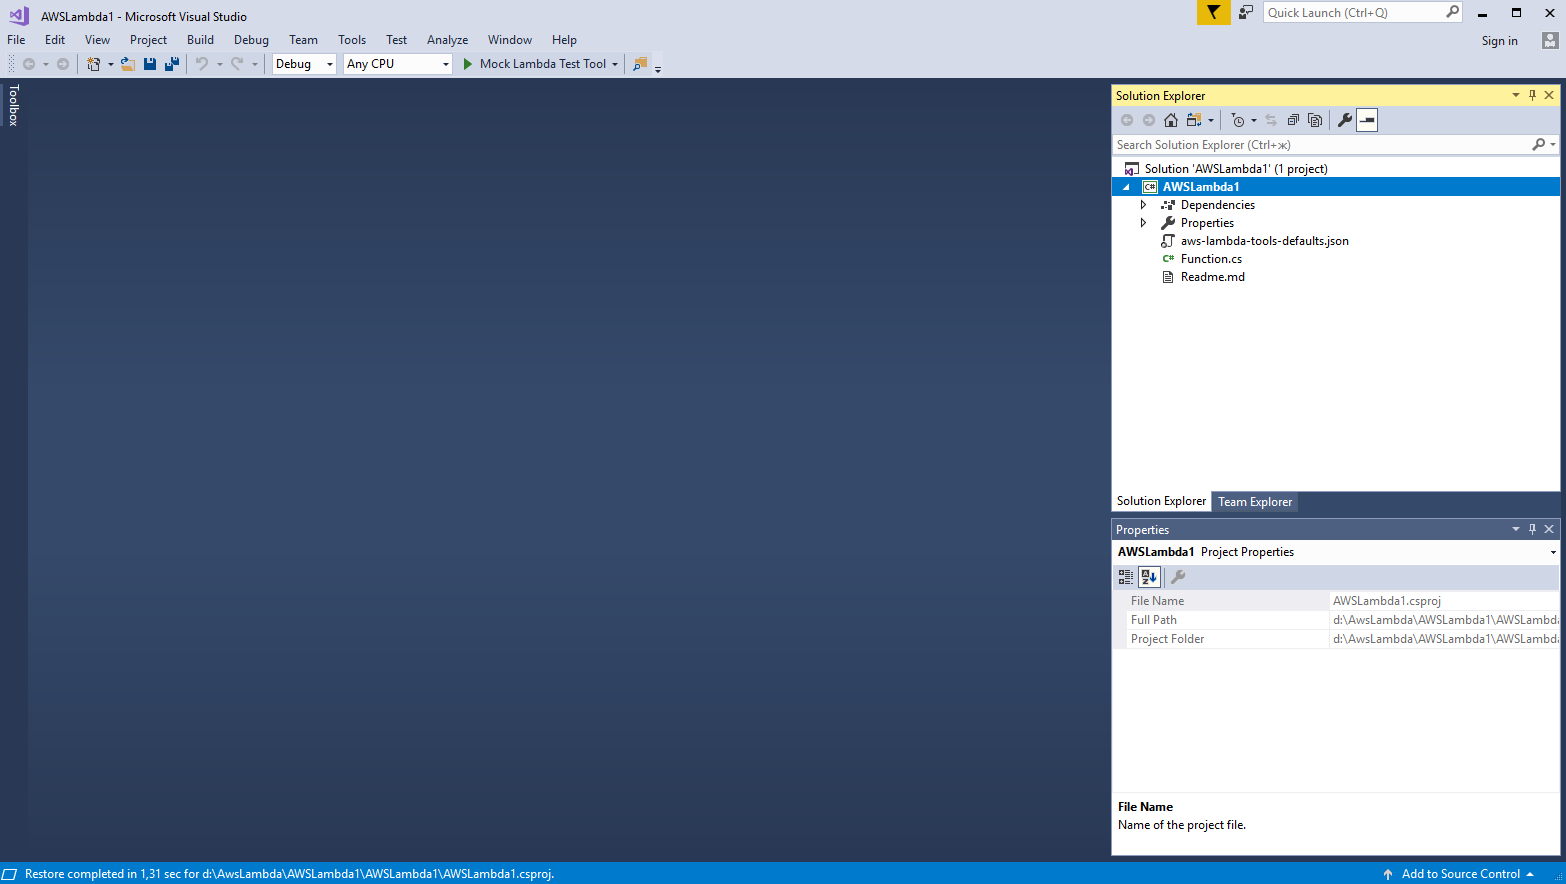Click the Home icon in Solution Explorer

(1171, 120)
